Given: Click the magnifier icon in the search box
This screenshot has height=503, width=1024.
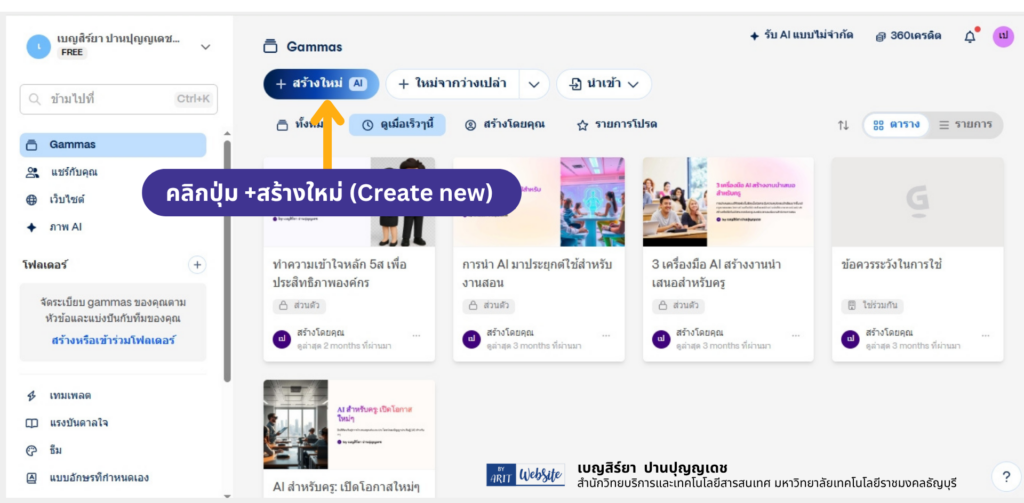Looking at the screenshot, I should pyautogui.click(x=34, y=100).
